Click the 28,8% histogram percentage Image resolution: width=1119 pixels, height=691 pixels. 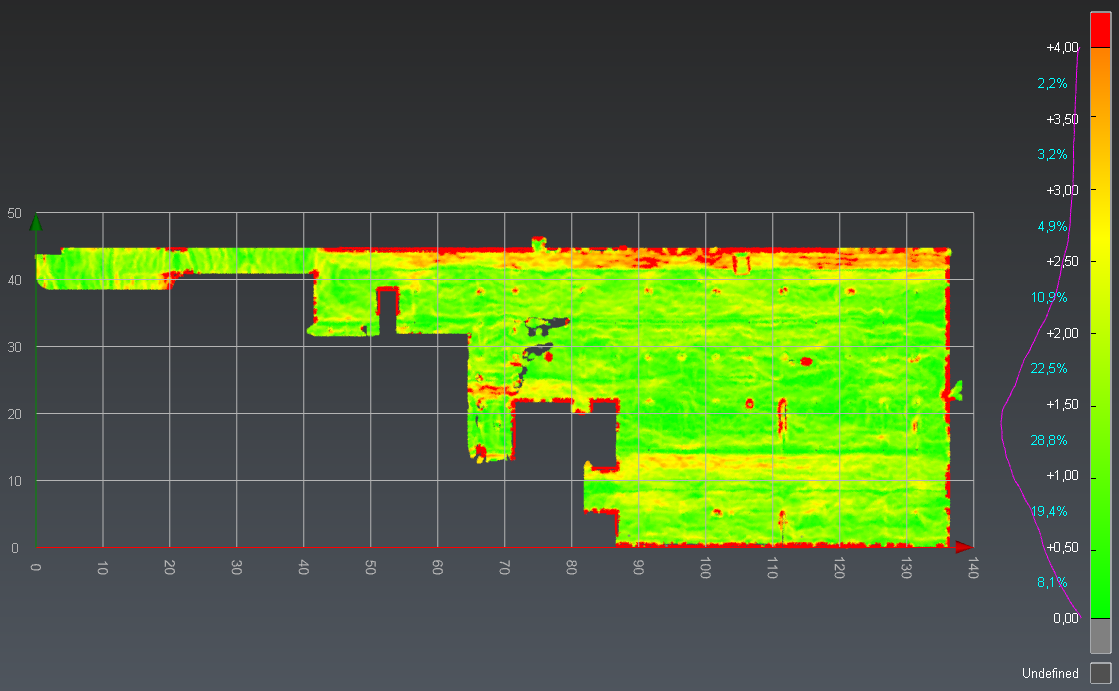coord(1049,440)
